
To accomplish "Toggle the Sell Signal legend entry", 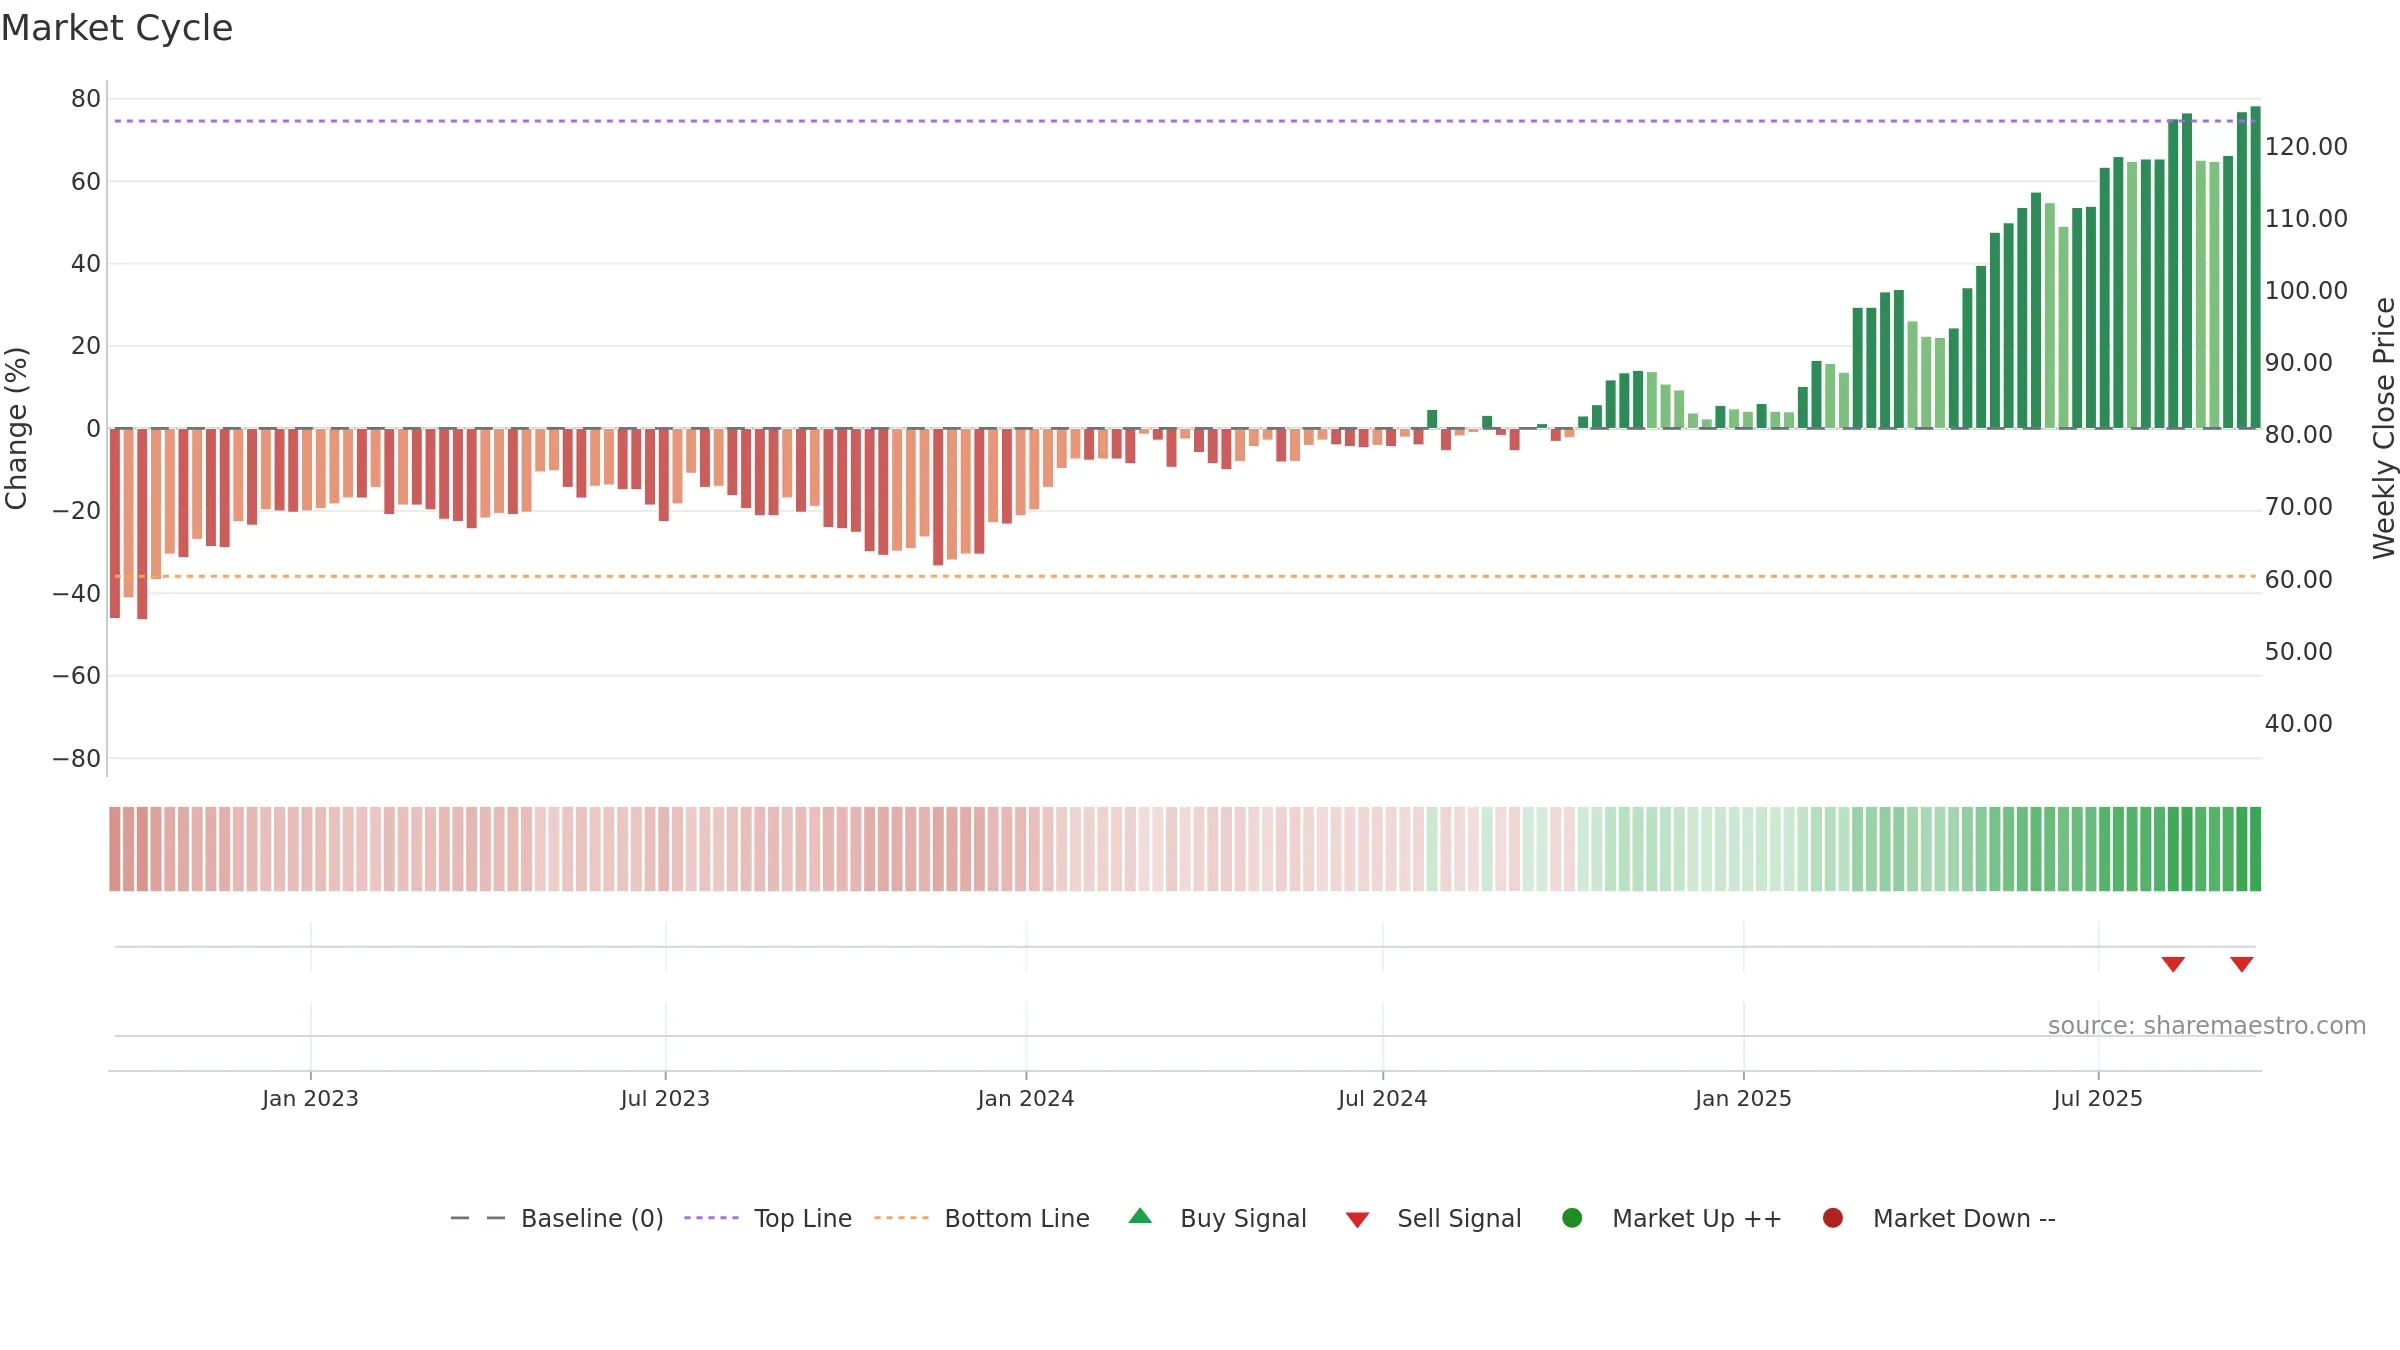I will [1433, 1218].
